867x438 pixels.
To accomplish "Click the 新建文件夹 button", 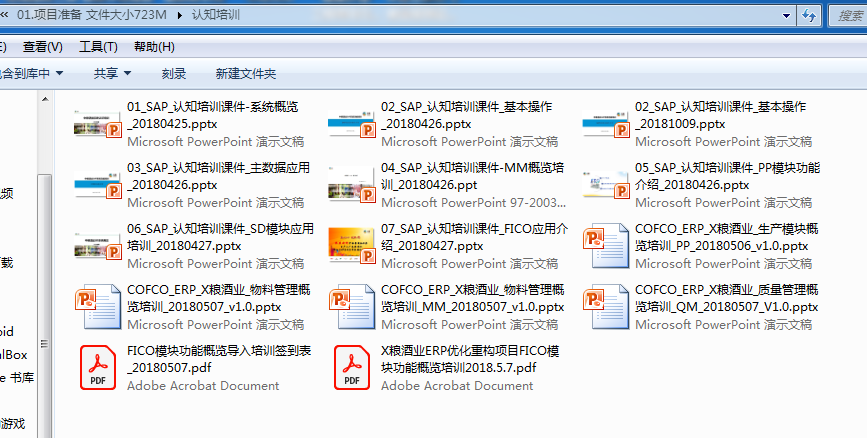I will [x=246, y=74].
